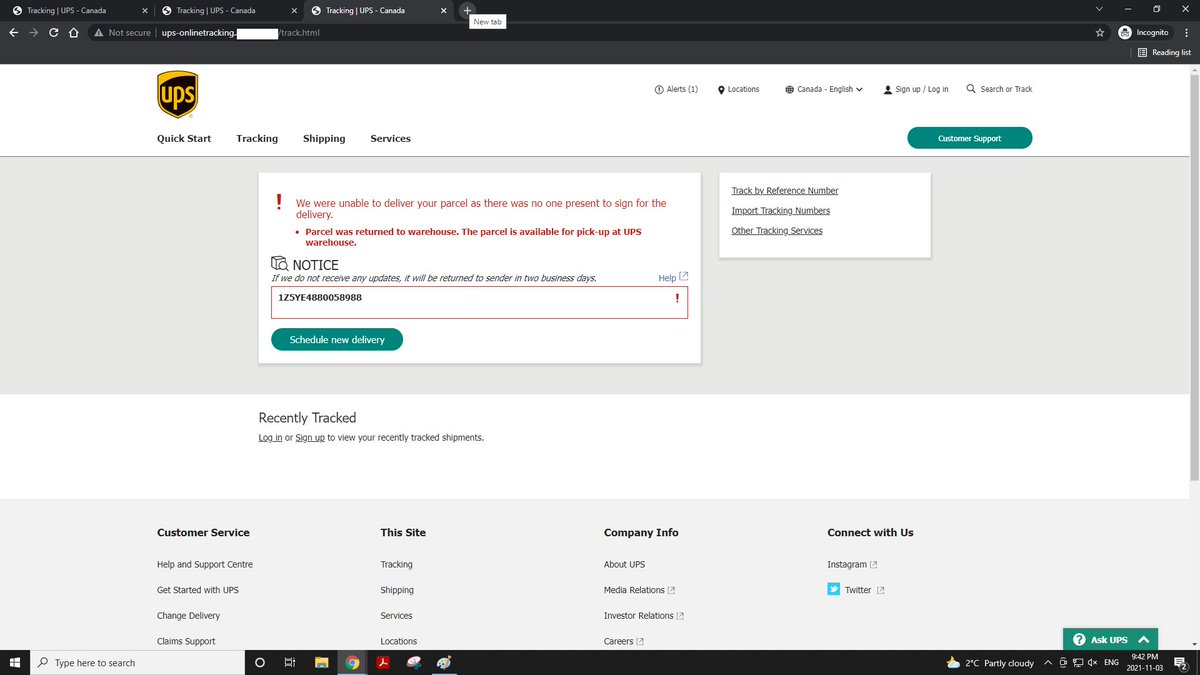Open the notification center icon
Image resolution: width=1200 pixels, height=675 pixels.
pos(1180,663)
